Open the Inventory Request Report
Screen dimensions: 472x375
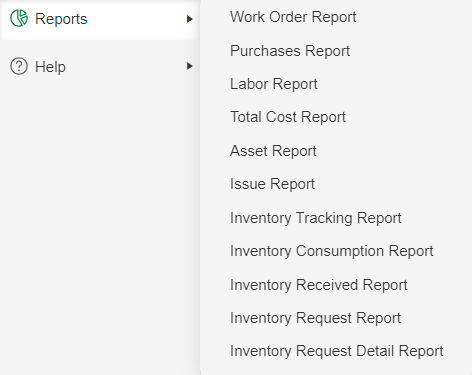[315, 318]
